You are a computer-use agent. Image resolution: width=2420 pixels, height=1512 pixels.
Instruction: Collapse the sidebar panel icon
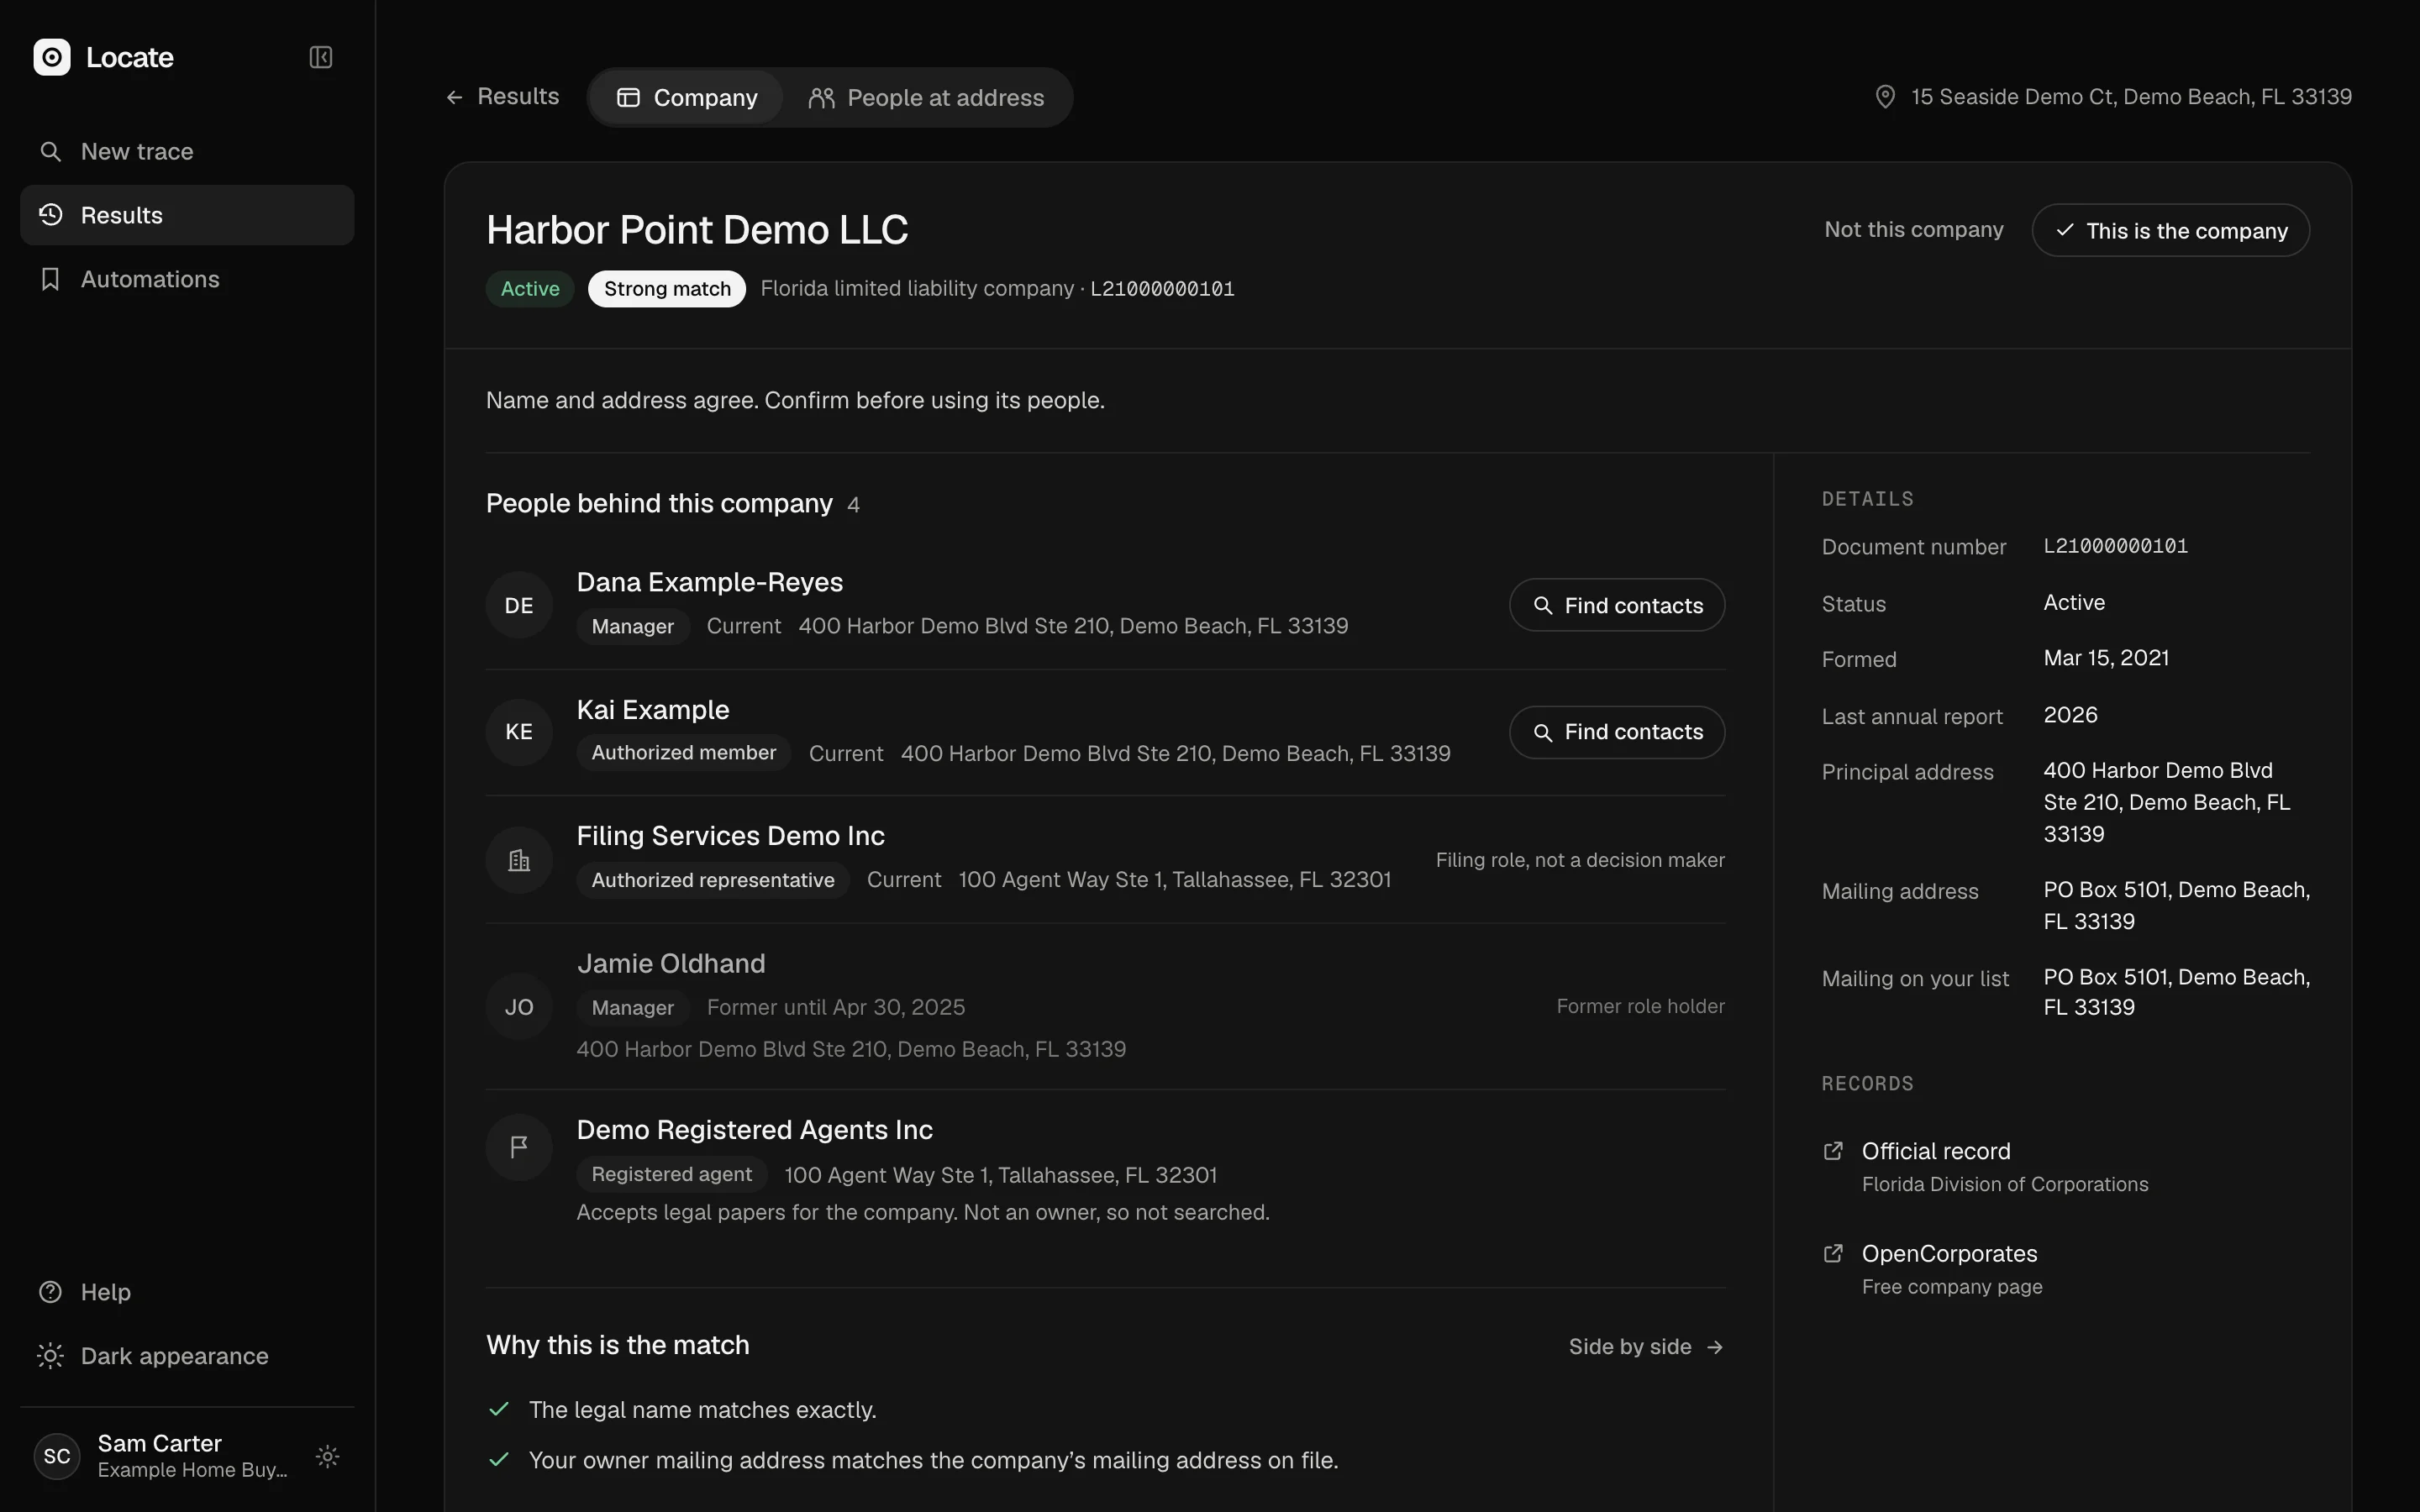[x=320, y=57]
